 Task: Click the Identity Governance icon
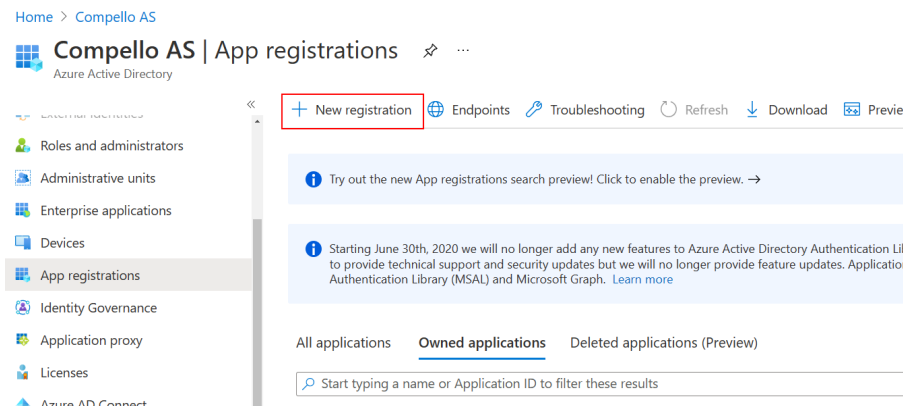(22, 308)
